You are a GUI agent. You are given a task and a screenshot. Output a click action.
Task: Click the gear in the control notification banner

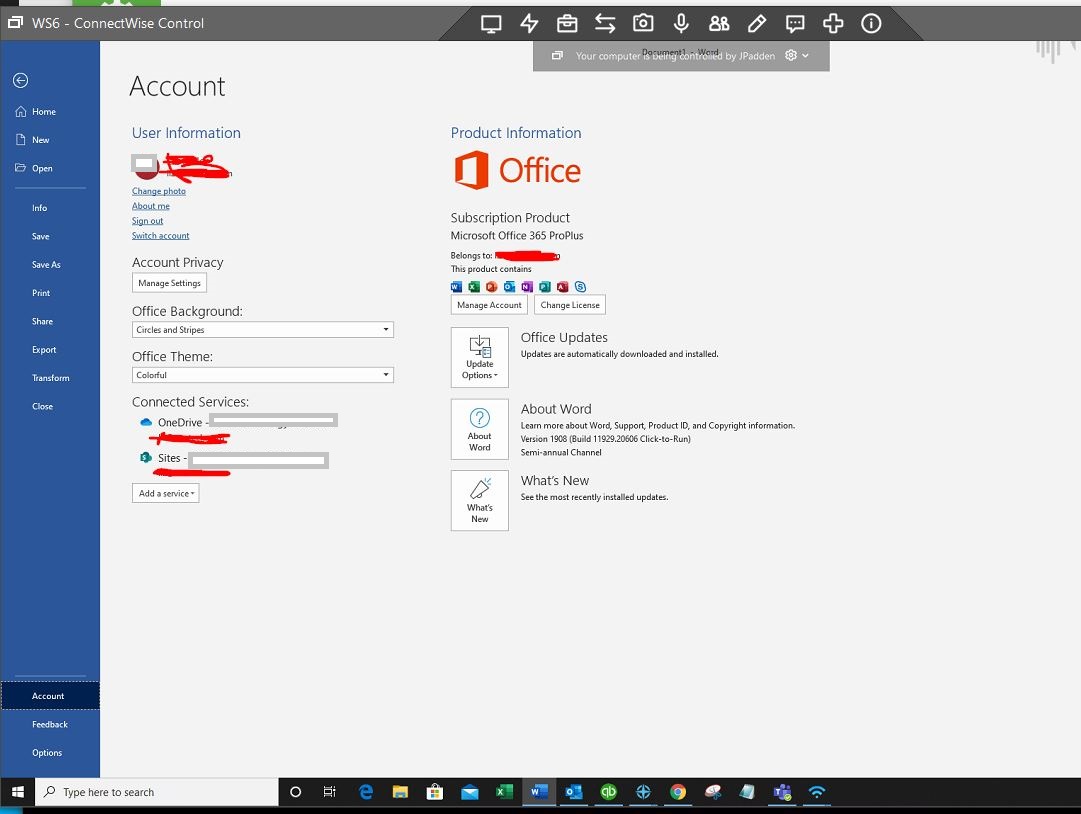(791, 55)
